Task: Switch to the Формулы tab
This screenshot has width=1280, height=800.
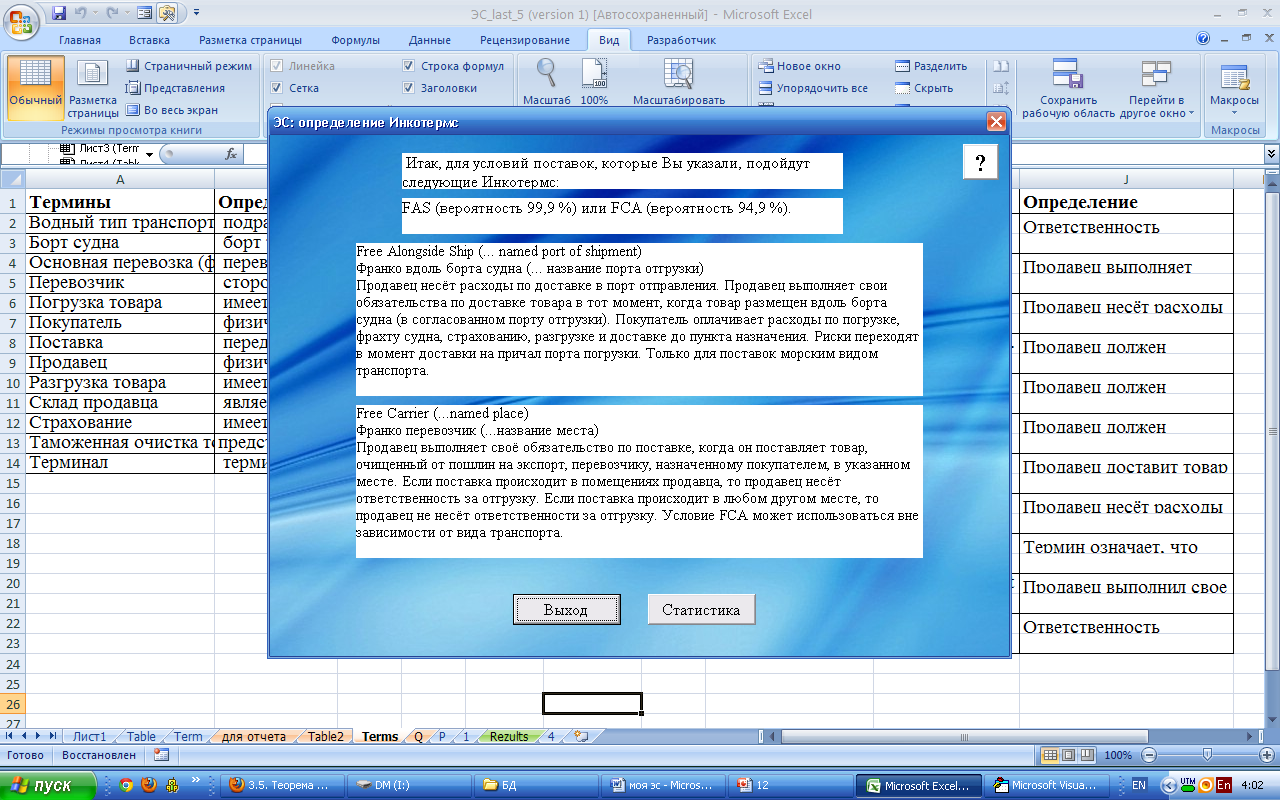Action: click(355, 40)
